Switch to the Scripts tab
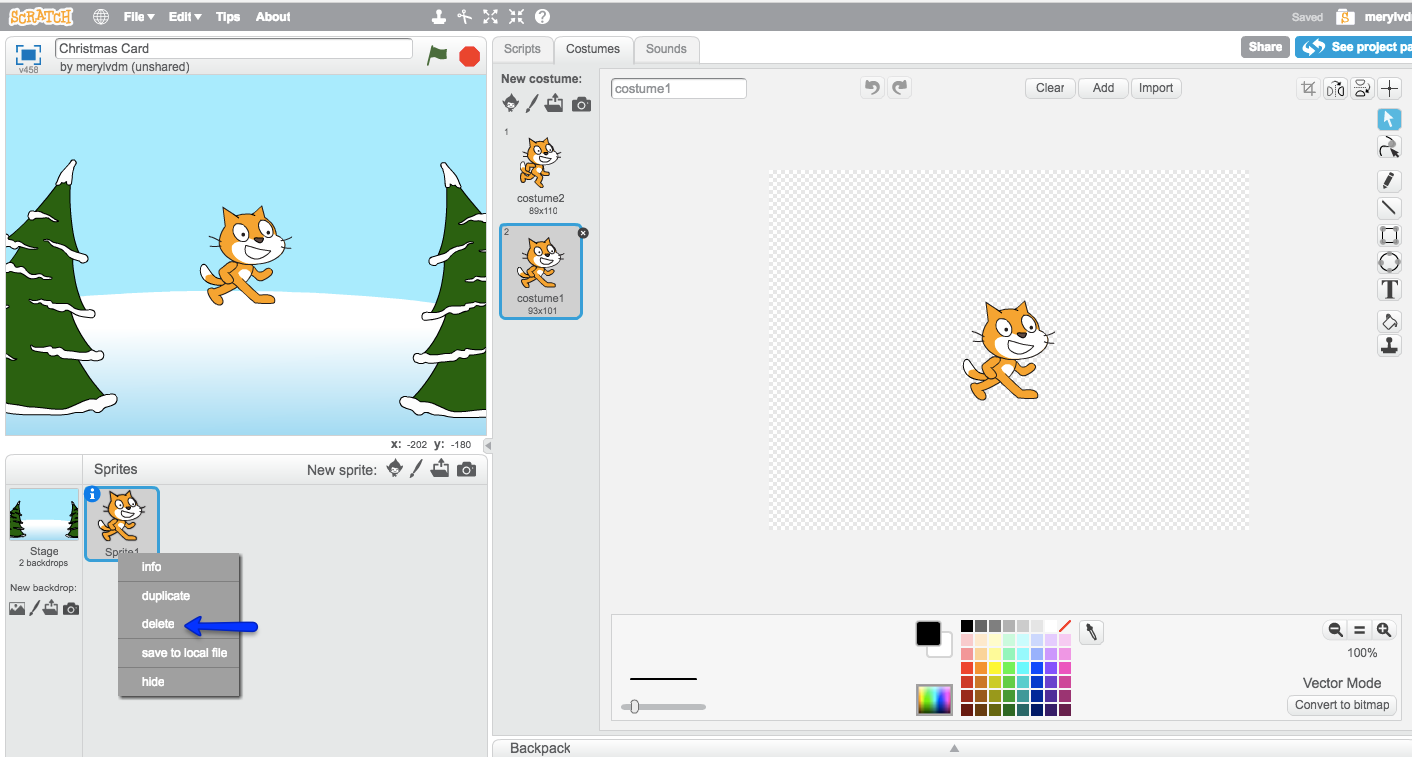The image size is (1412, 757). (522, 49)
